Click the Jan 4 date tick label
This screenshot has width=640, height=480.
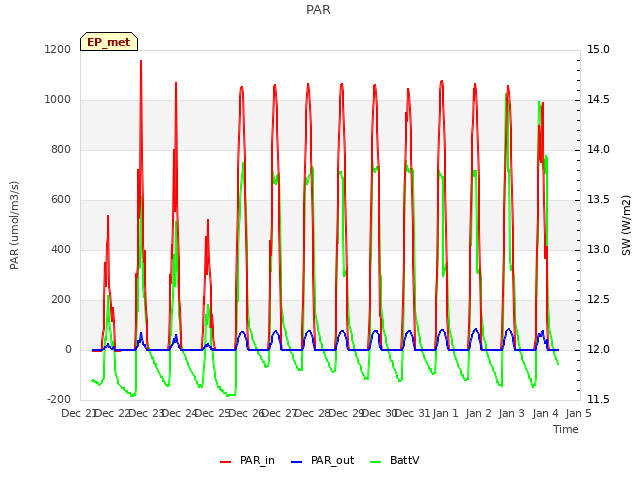545,413
